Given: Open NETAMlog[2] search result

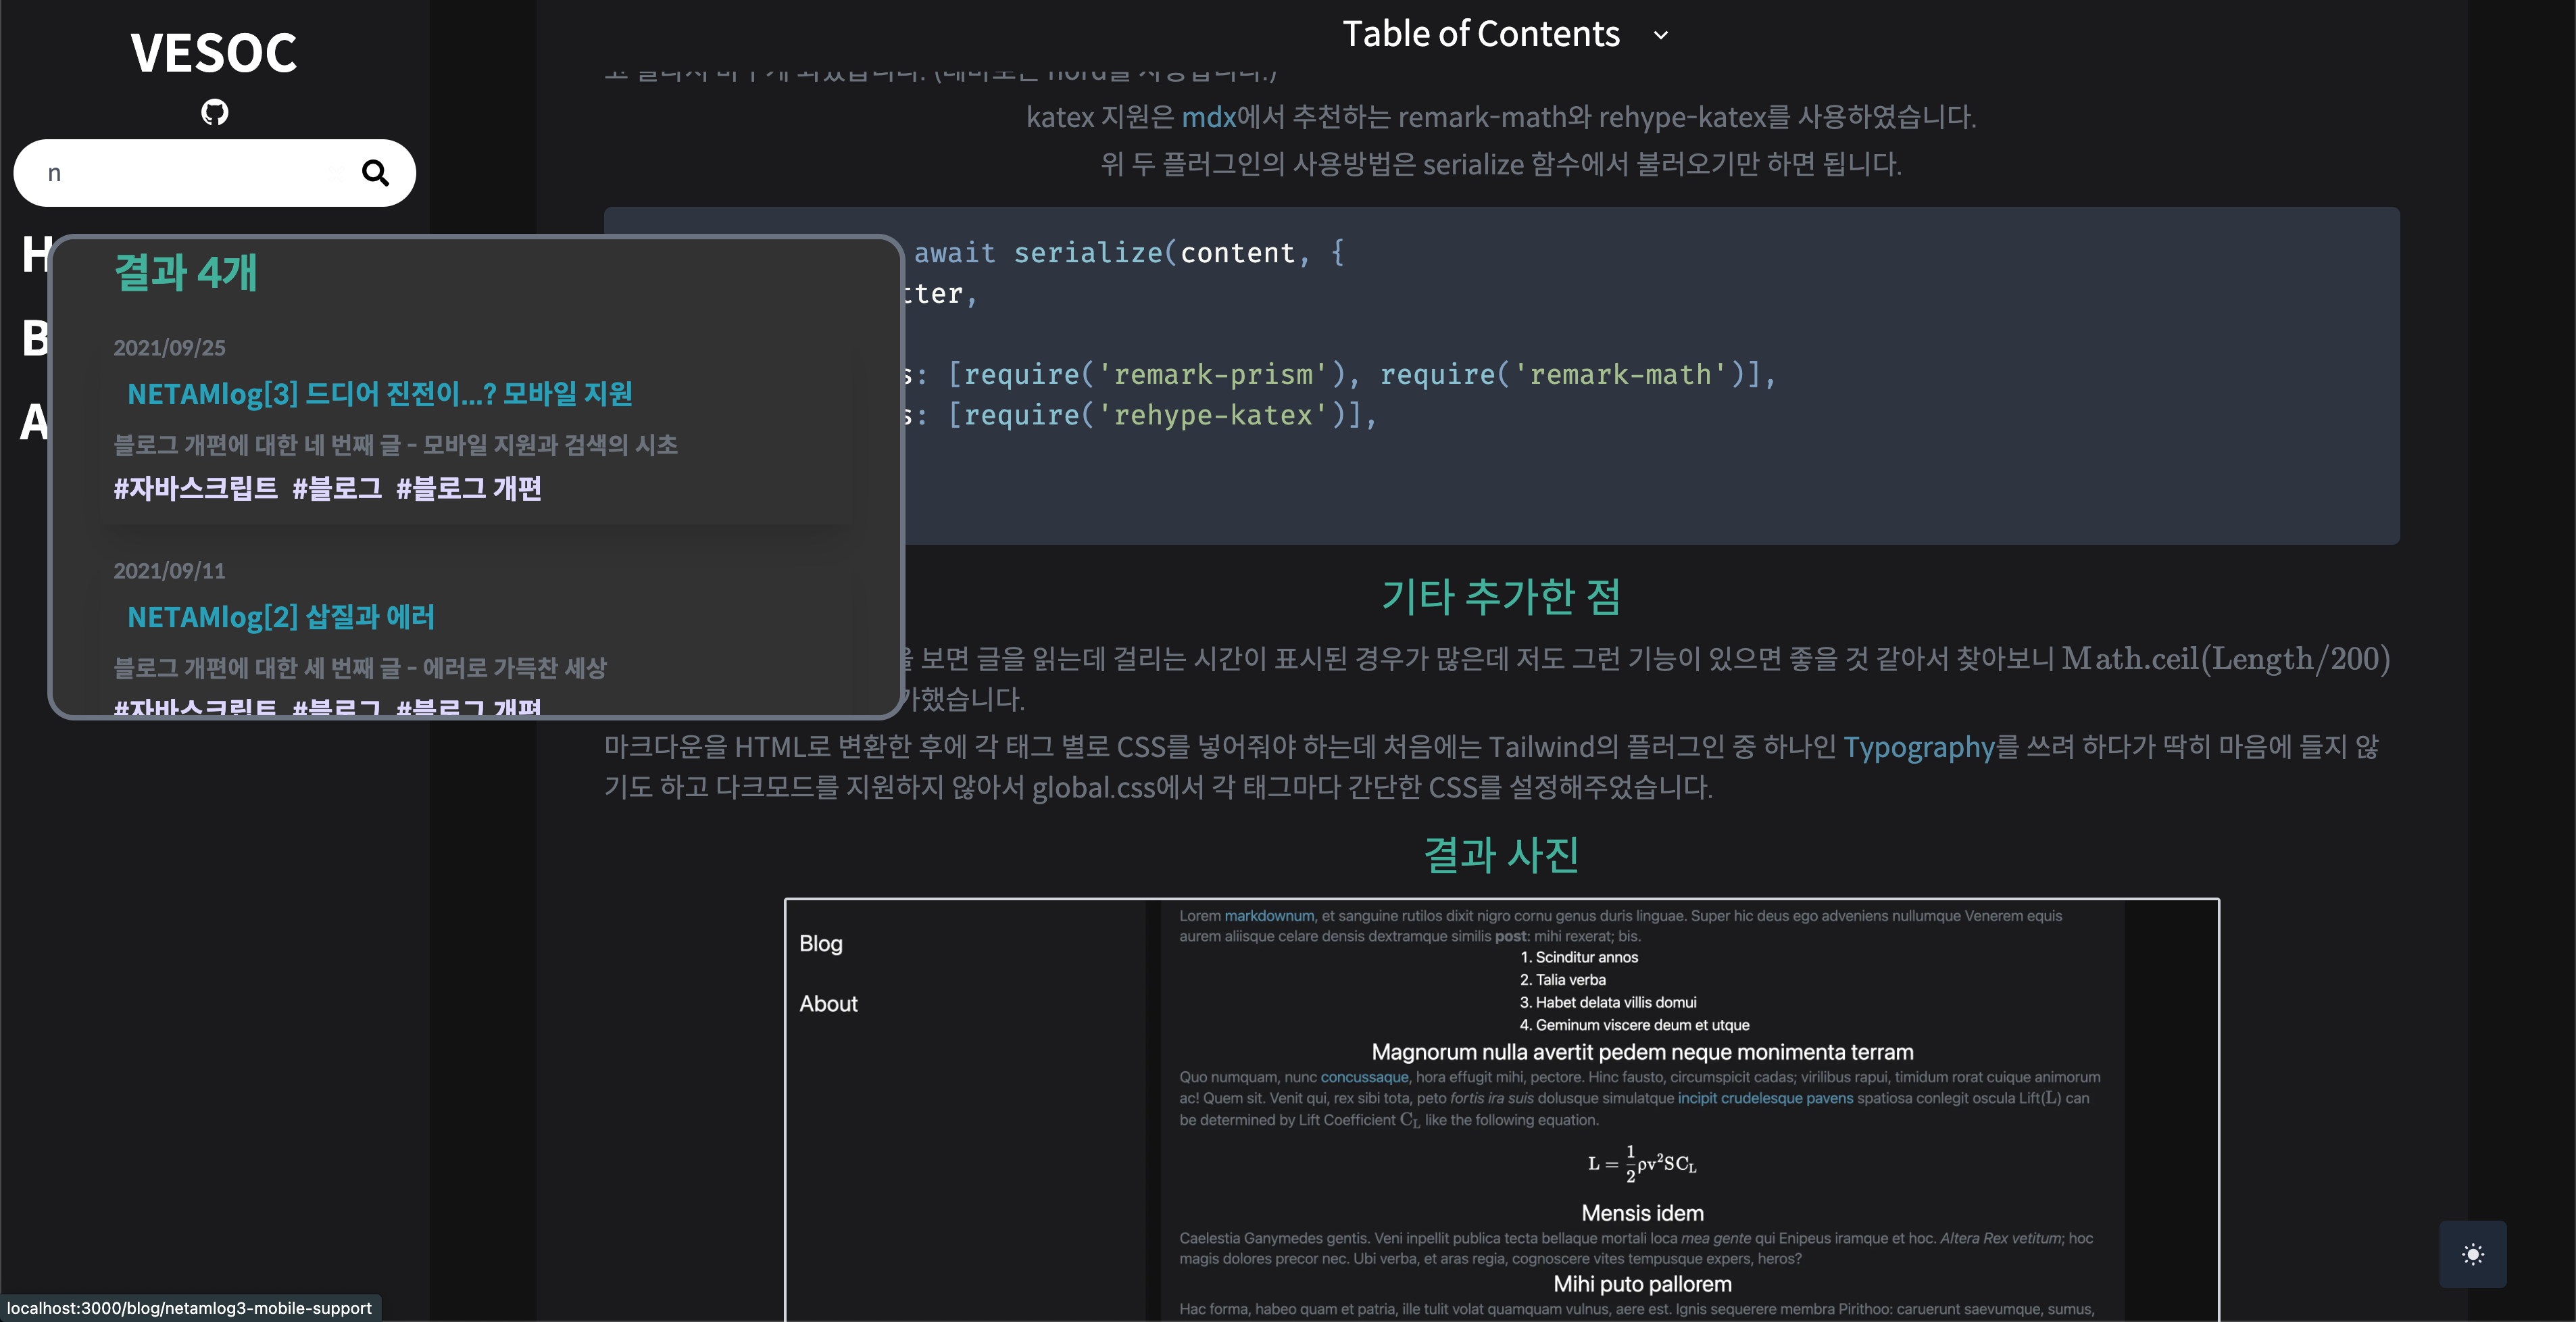Looking at the screenshot, I should 281,617.
